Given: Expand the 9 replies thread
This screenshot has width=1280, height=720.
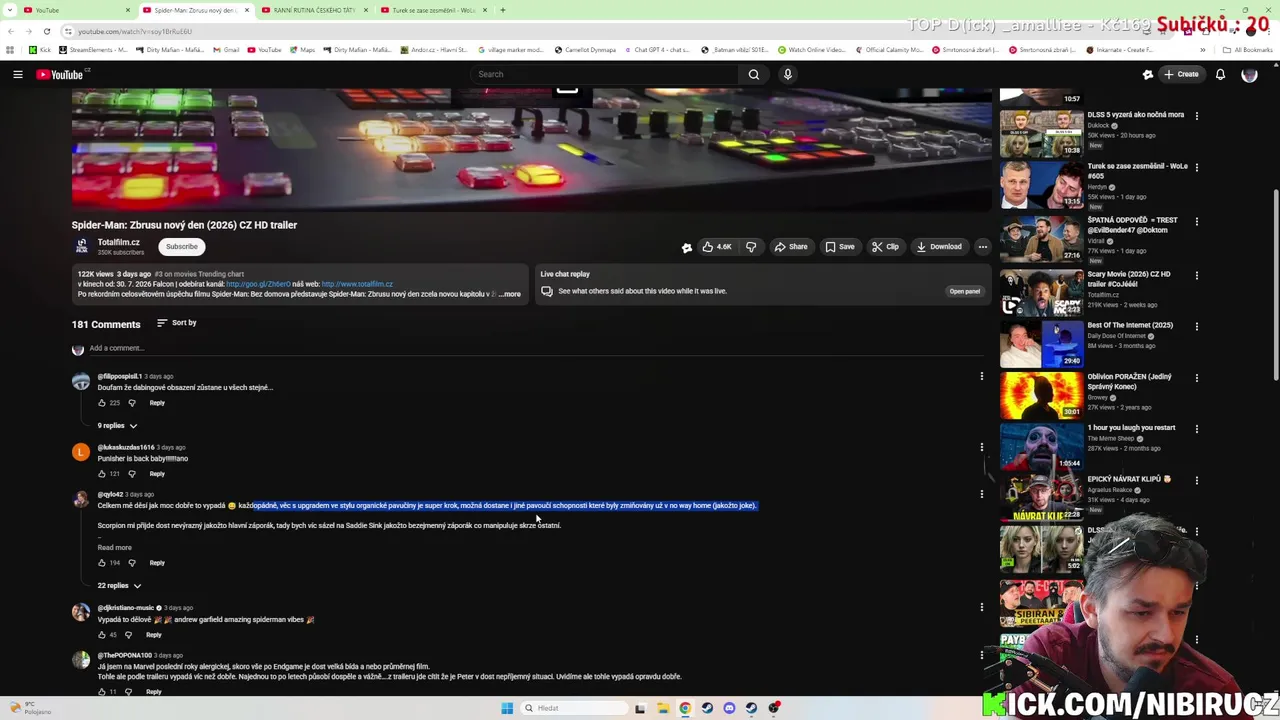Looking at the screenshot, I should (117, 426).
